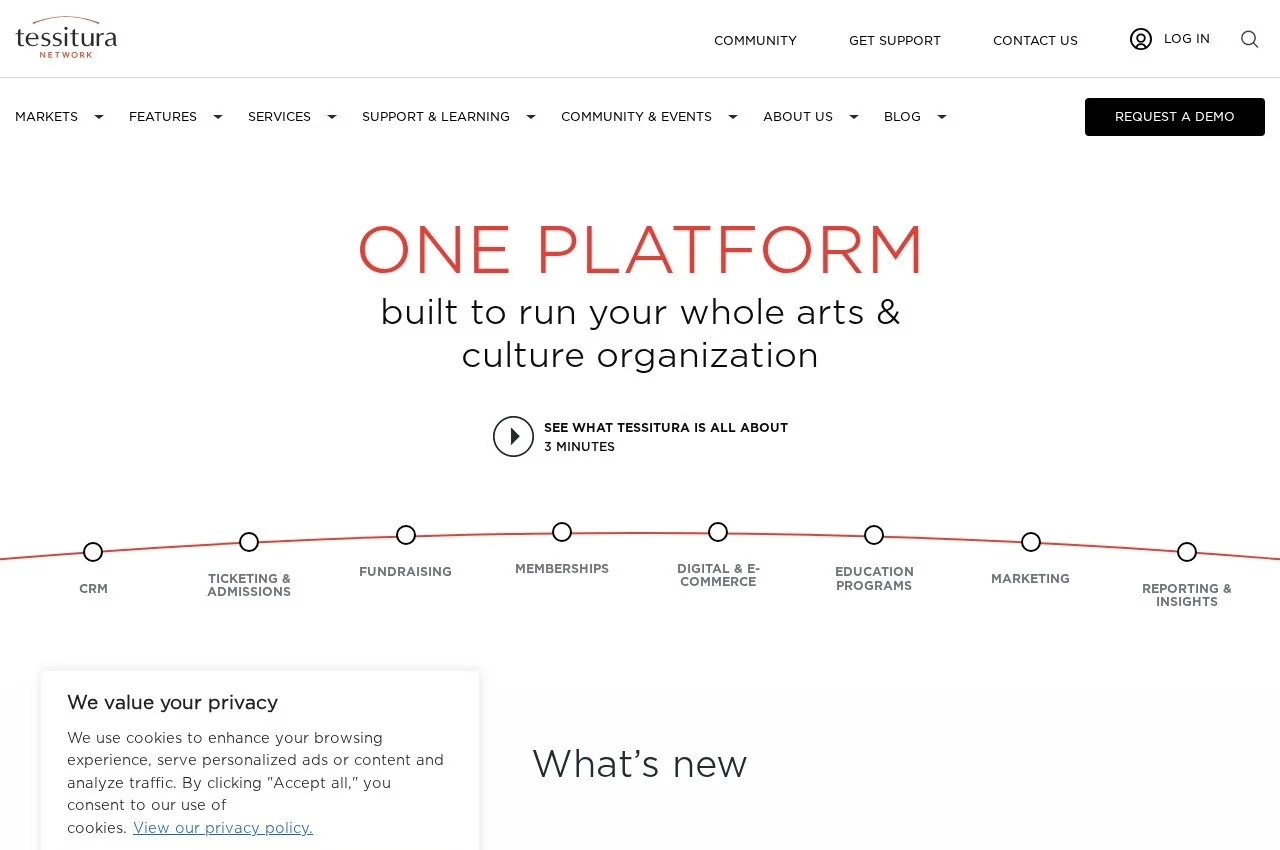
Task: Click the Digital & E-Commerce label
Action: [x=718, y=575]
